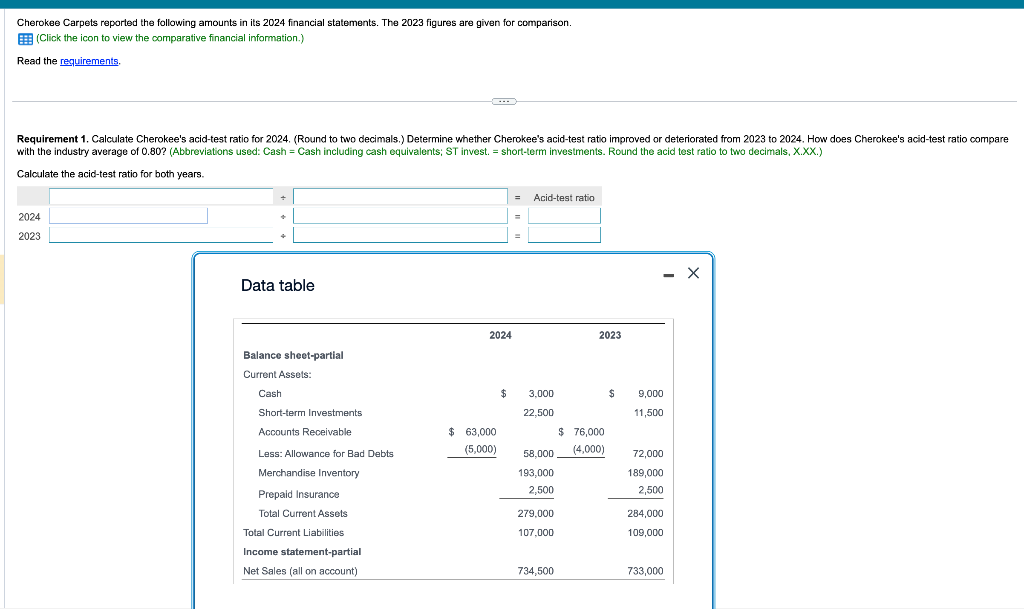
Task: Click the current liabilities value 109,000
Action: coord(645,533)
